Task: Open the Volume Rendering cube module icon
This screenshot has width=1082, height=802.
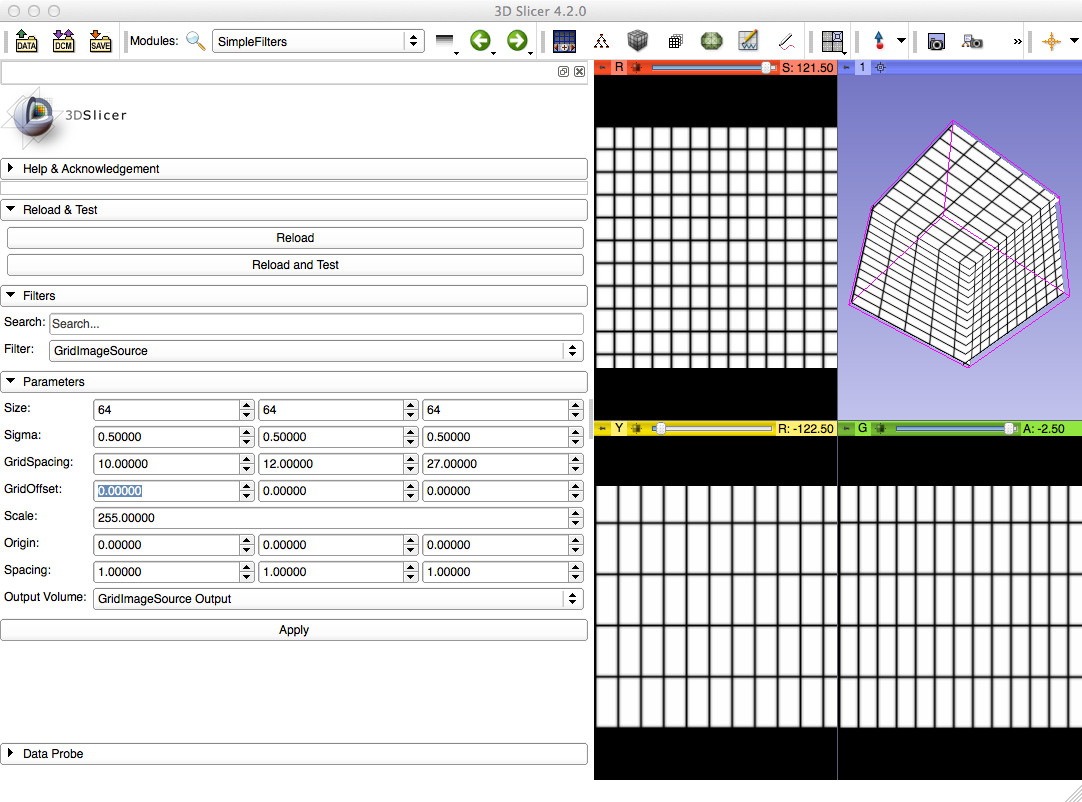Action: tap(638, 41)
